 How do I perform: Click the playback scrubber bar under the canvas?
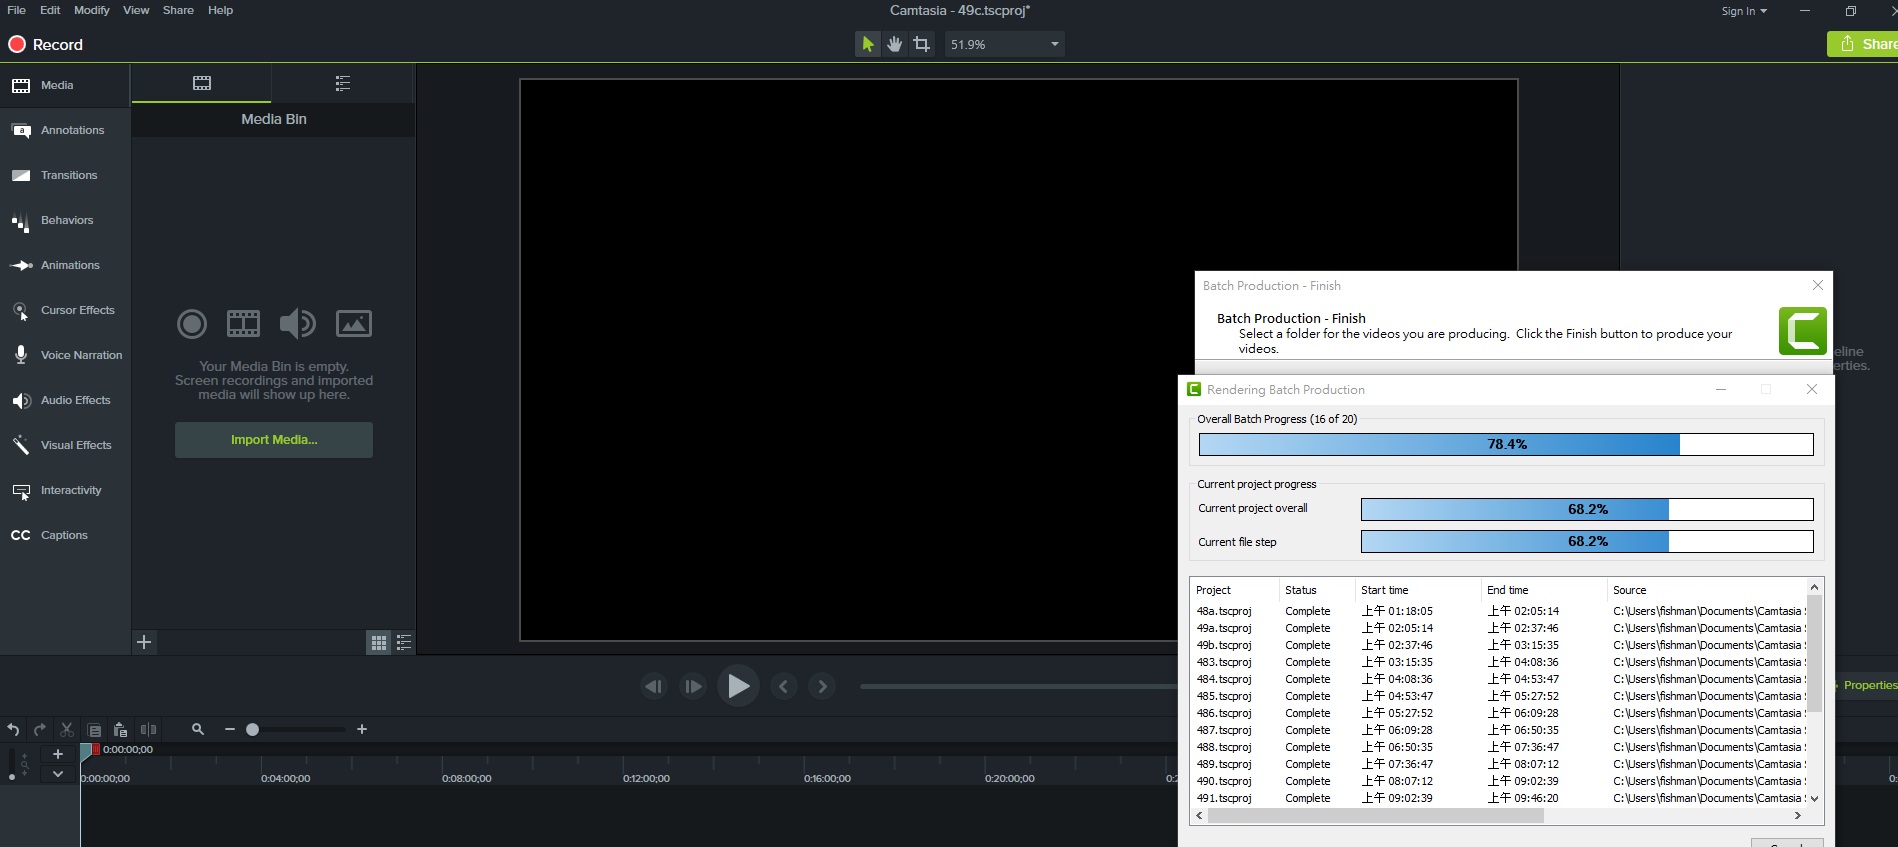coord(1018,686)
